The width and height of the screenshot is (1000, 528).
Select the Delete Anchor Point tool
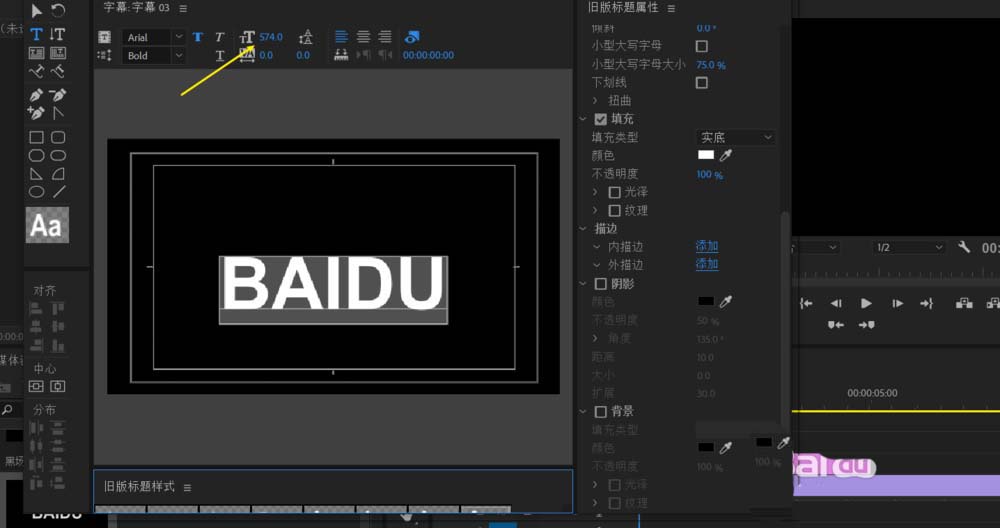click(x=58, y=96)
